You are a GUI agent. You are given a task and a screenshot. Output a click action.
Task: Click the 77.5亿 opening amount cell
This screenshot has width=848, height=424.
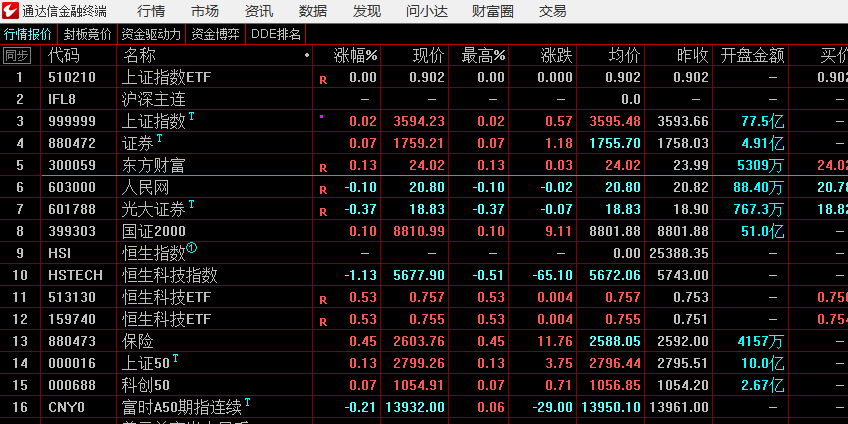pyautogui.click(x=763, y=121)
